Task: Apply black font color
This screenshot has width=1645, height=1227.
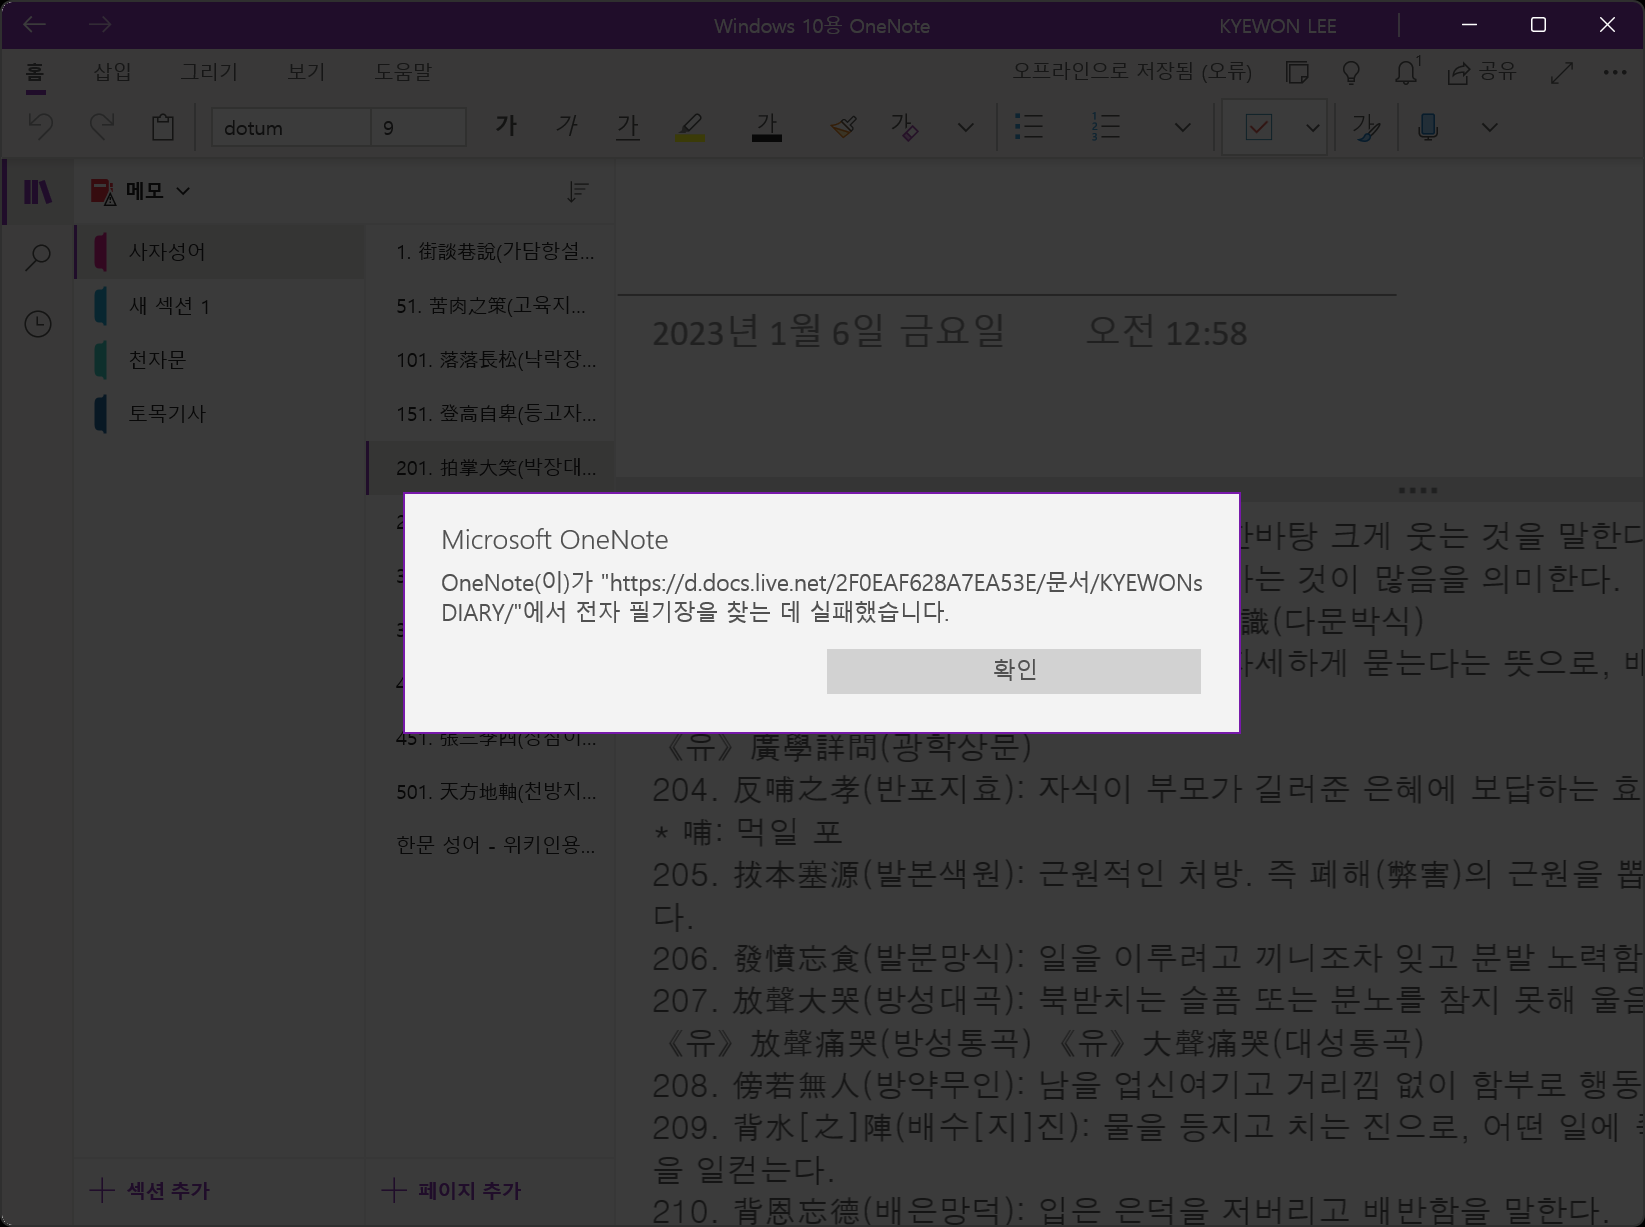Action: coord(766,126)
